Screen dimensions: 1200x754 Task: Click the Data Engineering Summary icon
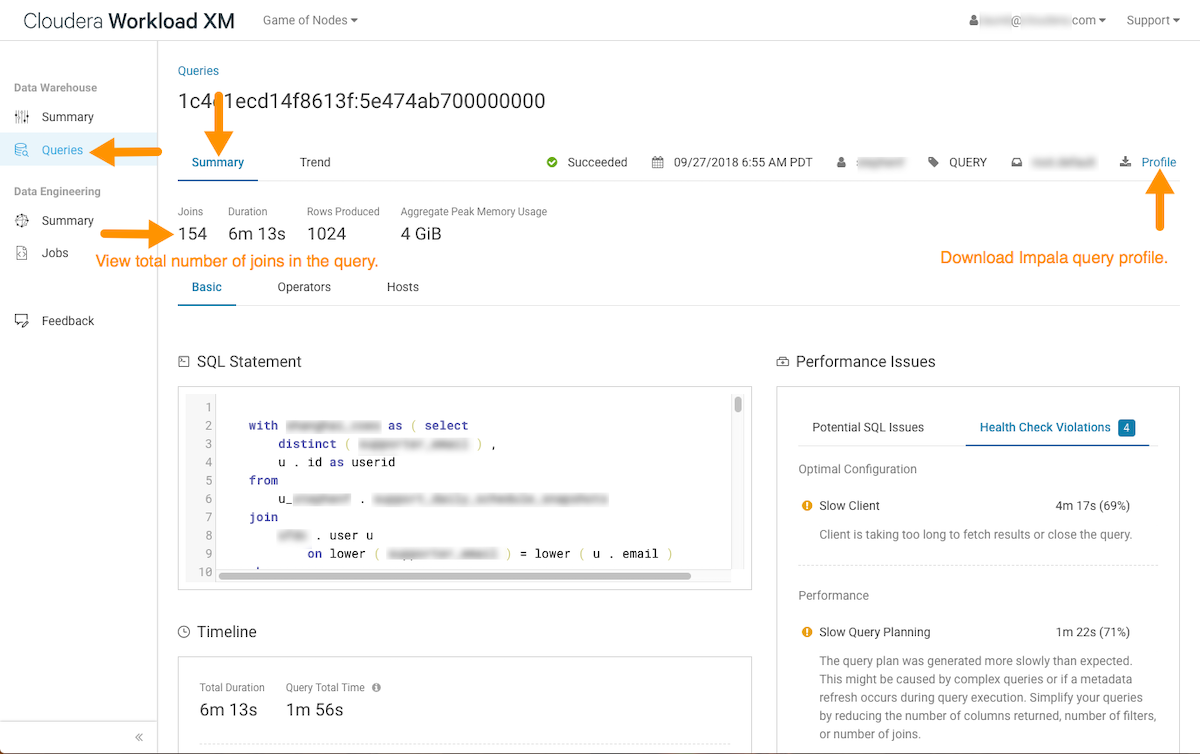tap(22, 221)
